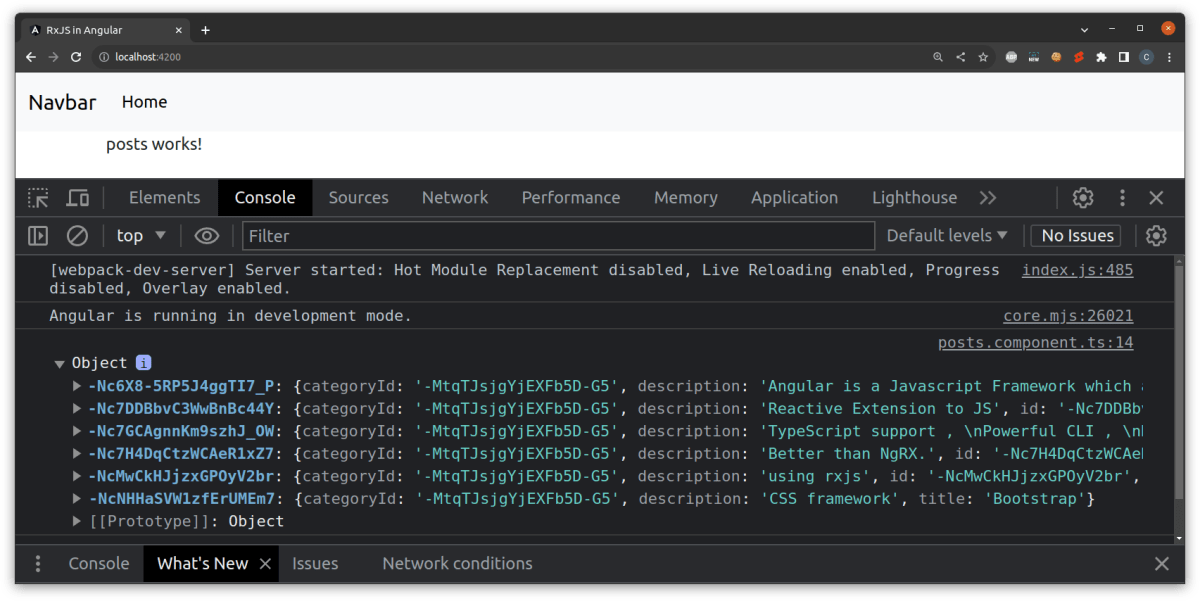Open the Default levels dropdown

click(947, 236)
